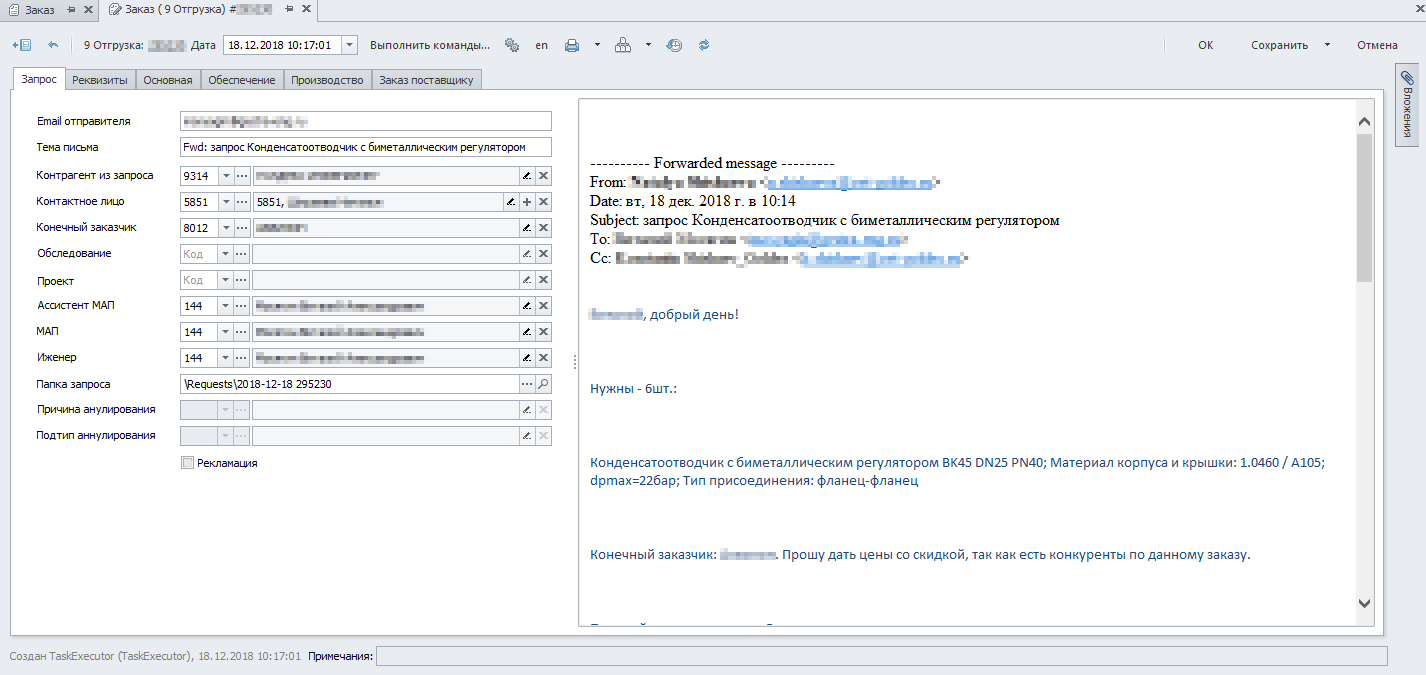Click the clock history icon in toolbar
Image resolution: width=1426 pixels, height=675 pixels.
click(674, 45)
